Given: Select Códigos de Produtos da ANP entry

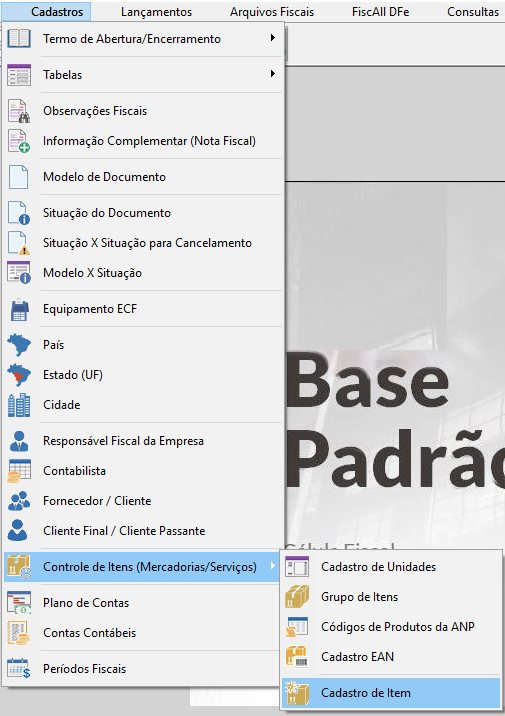Looking at the screenshot, I should click(391, 627).
